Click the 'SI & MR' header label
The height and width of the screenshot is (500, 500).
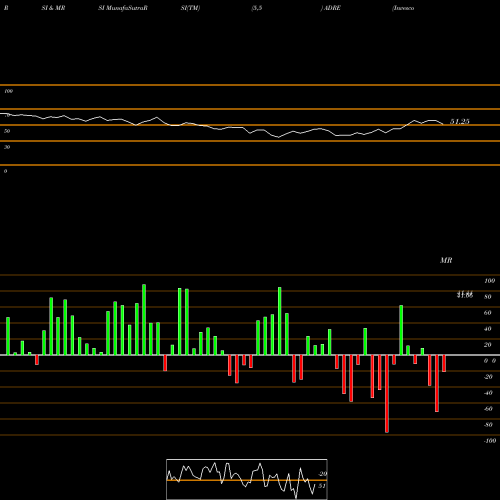[x=53, y=8]
